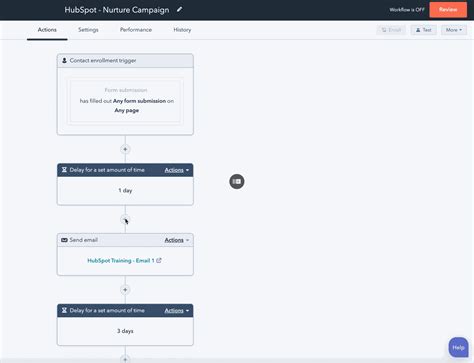Click the Test button
The image size is (474, 363).
[423, 30]
